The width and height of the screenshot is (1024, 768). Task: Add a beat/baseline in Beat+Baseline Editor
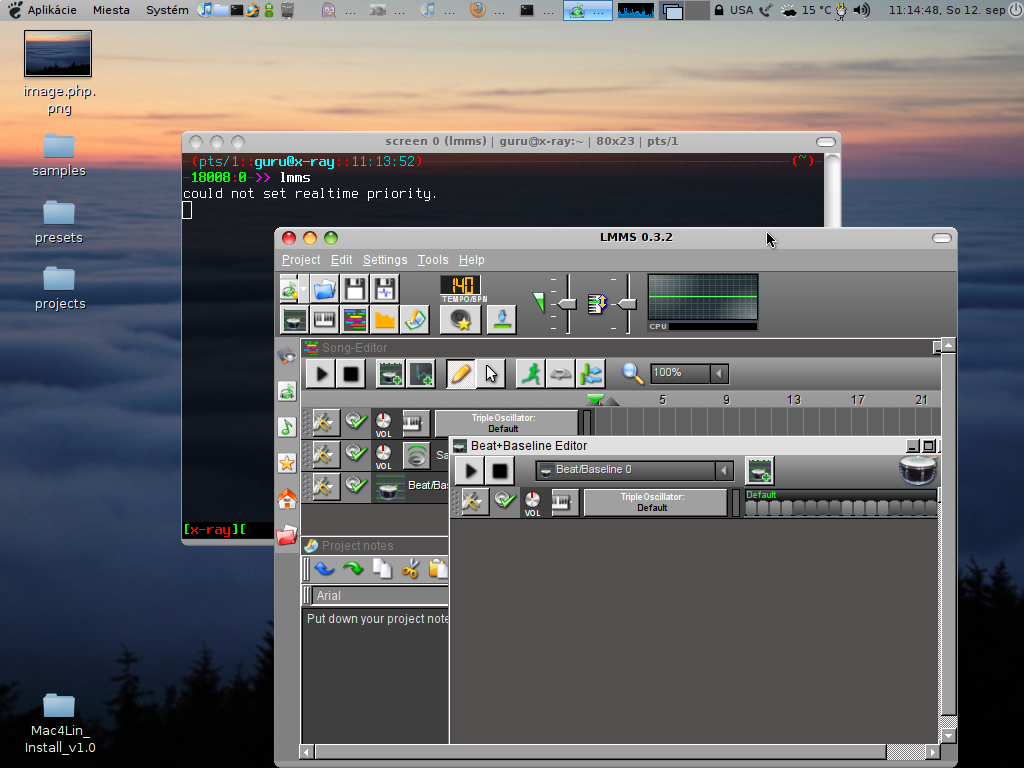[759, 470]
